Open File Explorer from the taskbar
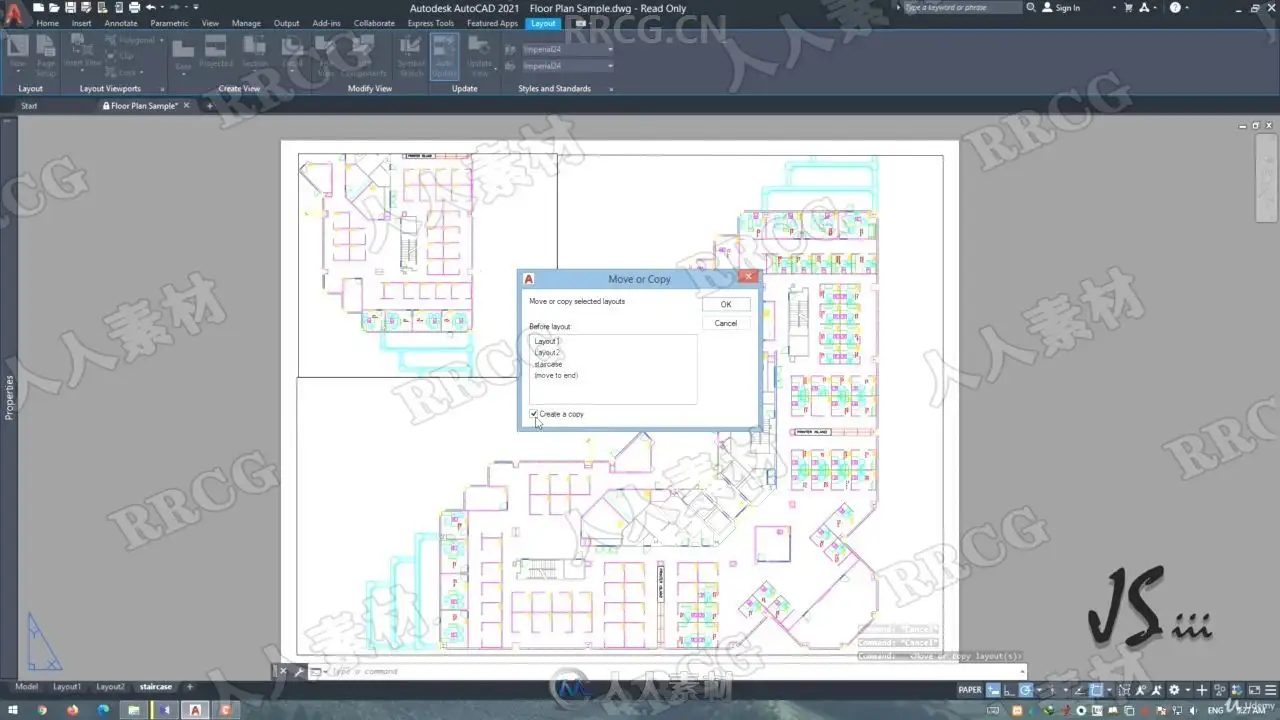 133,710
